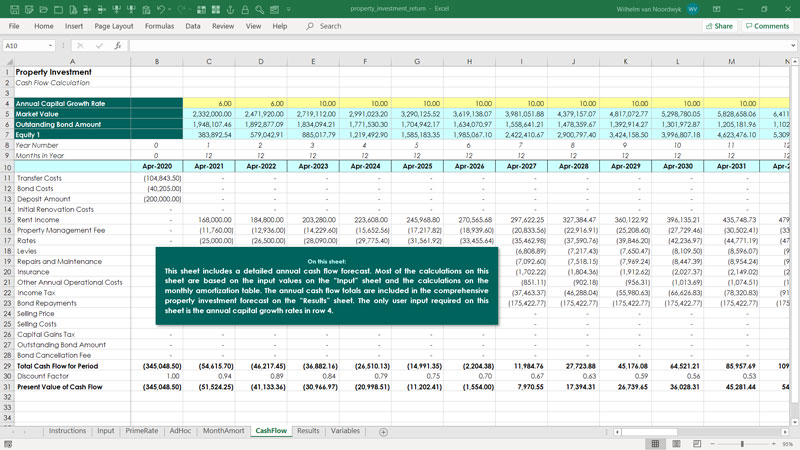Open the File menu
800x450 pixels.
pos(14,26)
